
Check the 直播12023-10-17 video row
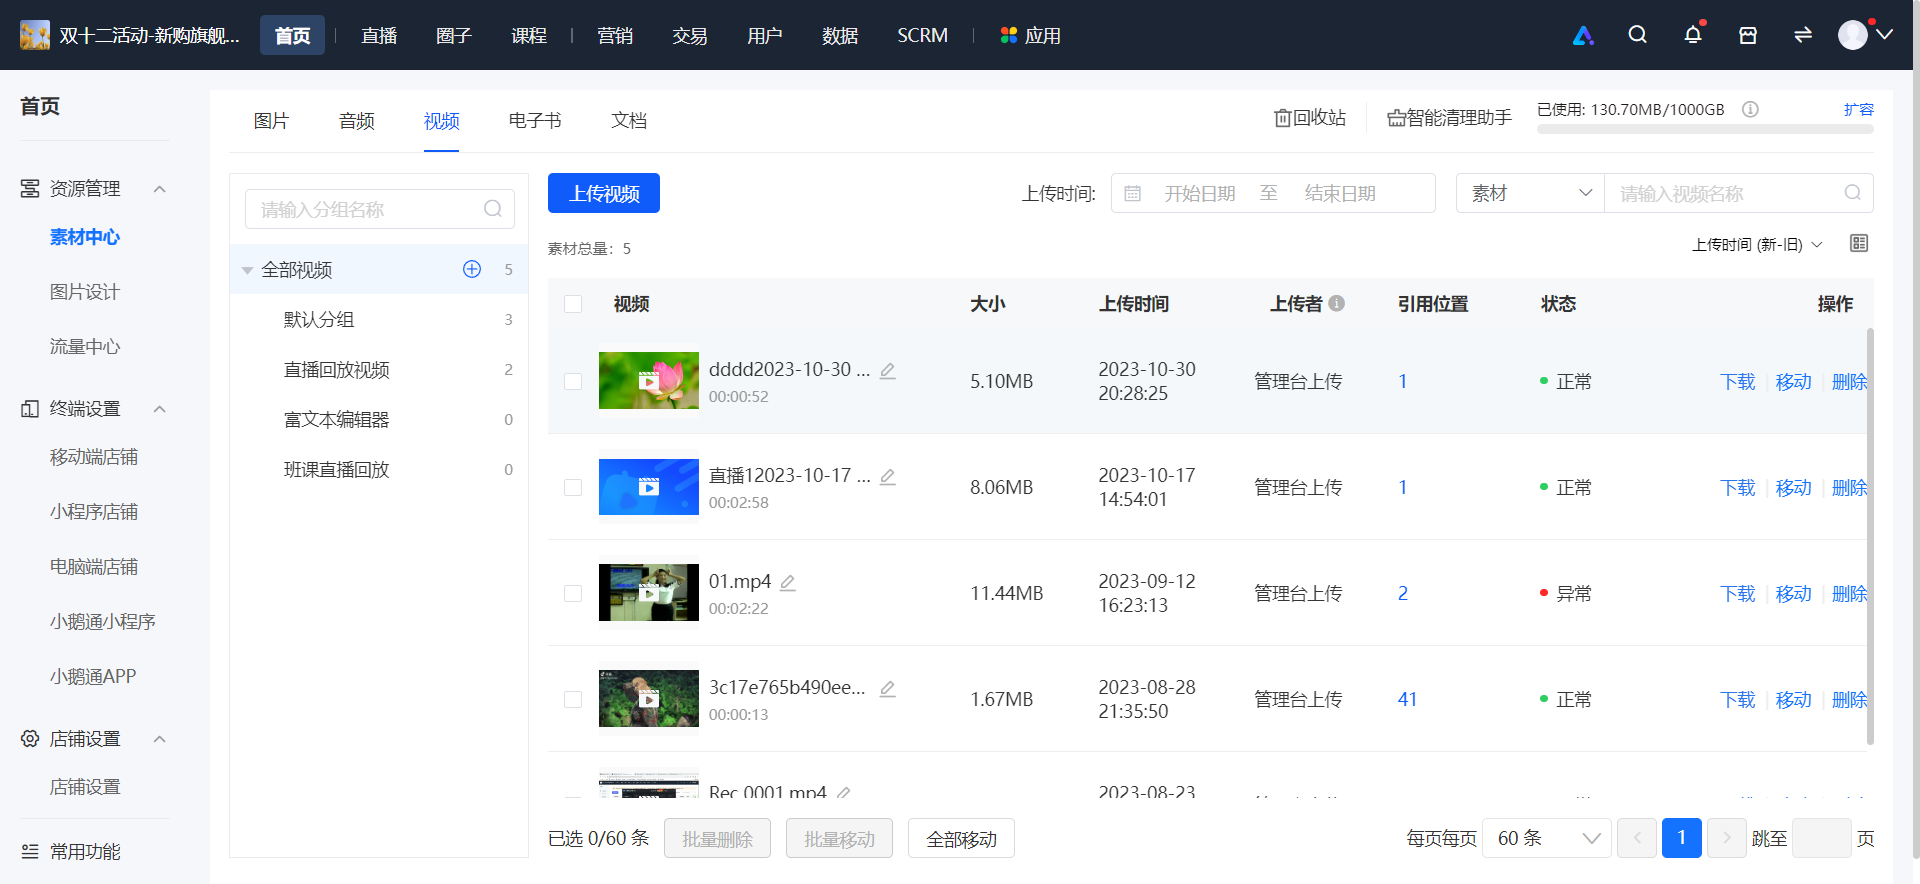[x=573, y=487]
